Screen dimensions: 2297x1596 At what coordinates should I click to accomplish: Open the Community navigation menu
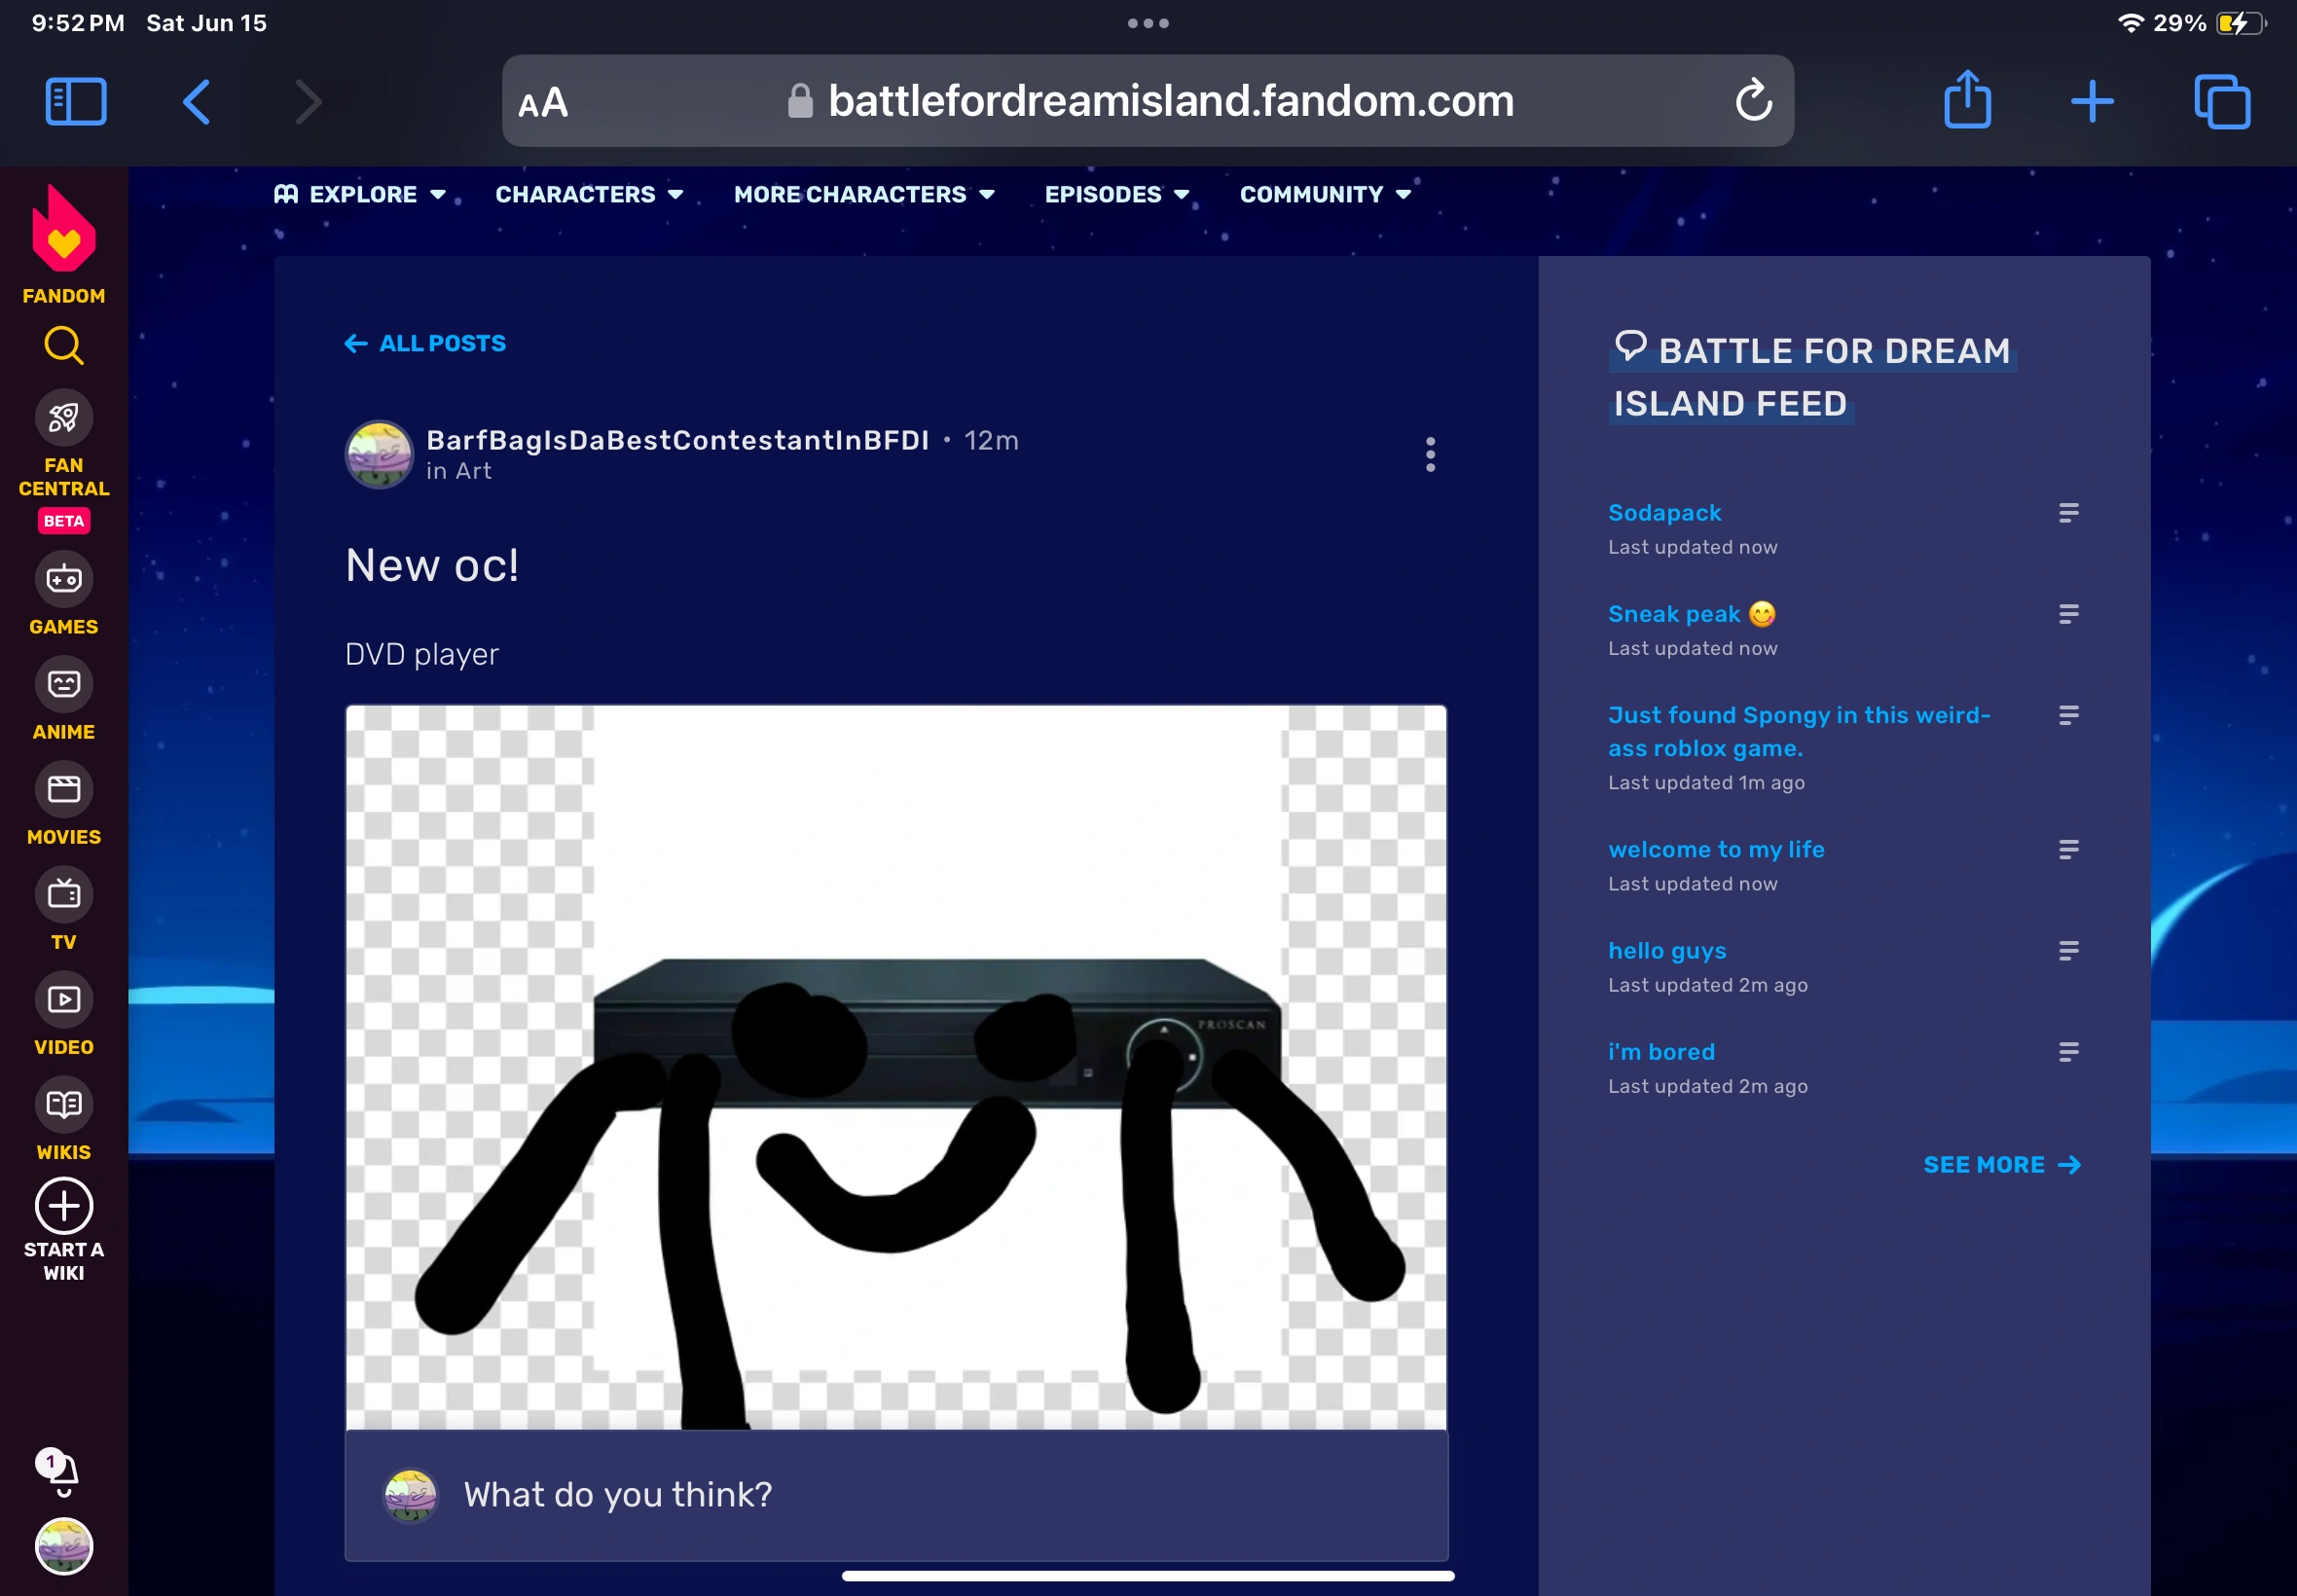pos(1325,194)
